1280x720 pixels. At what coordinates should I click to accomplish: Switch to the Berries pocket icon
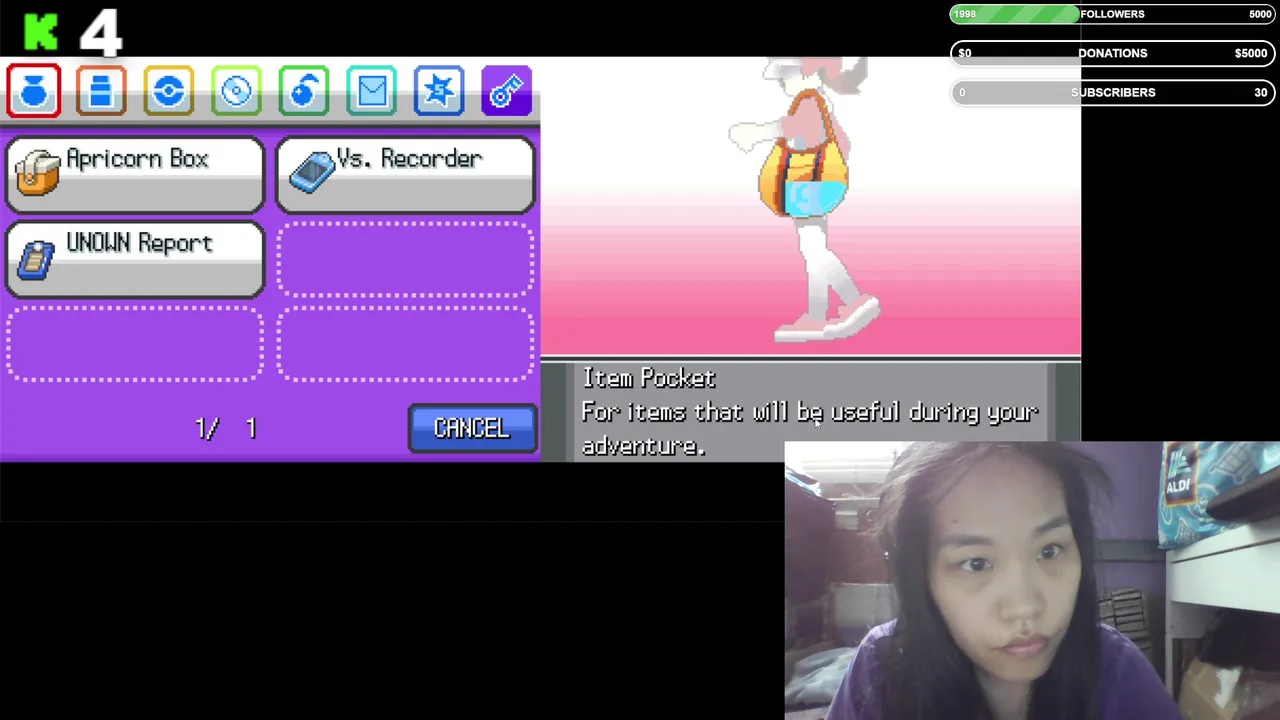click(304, 91)
